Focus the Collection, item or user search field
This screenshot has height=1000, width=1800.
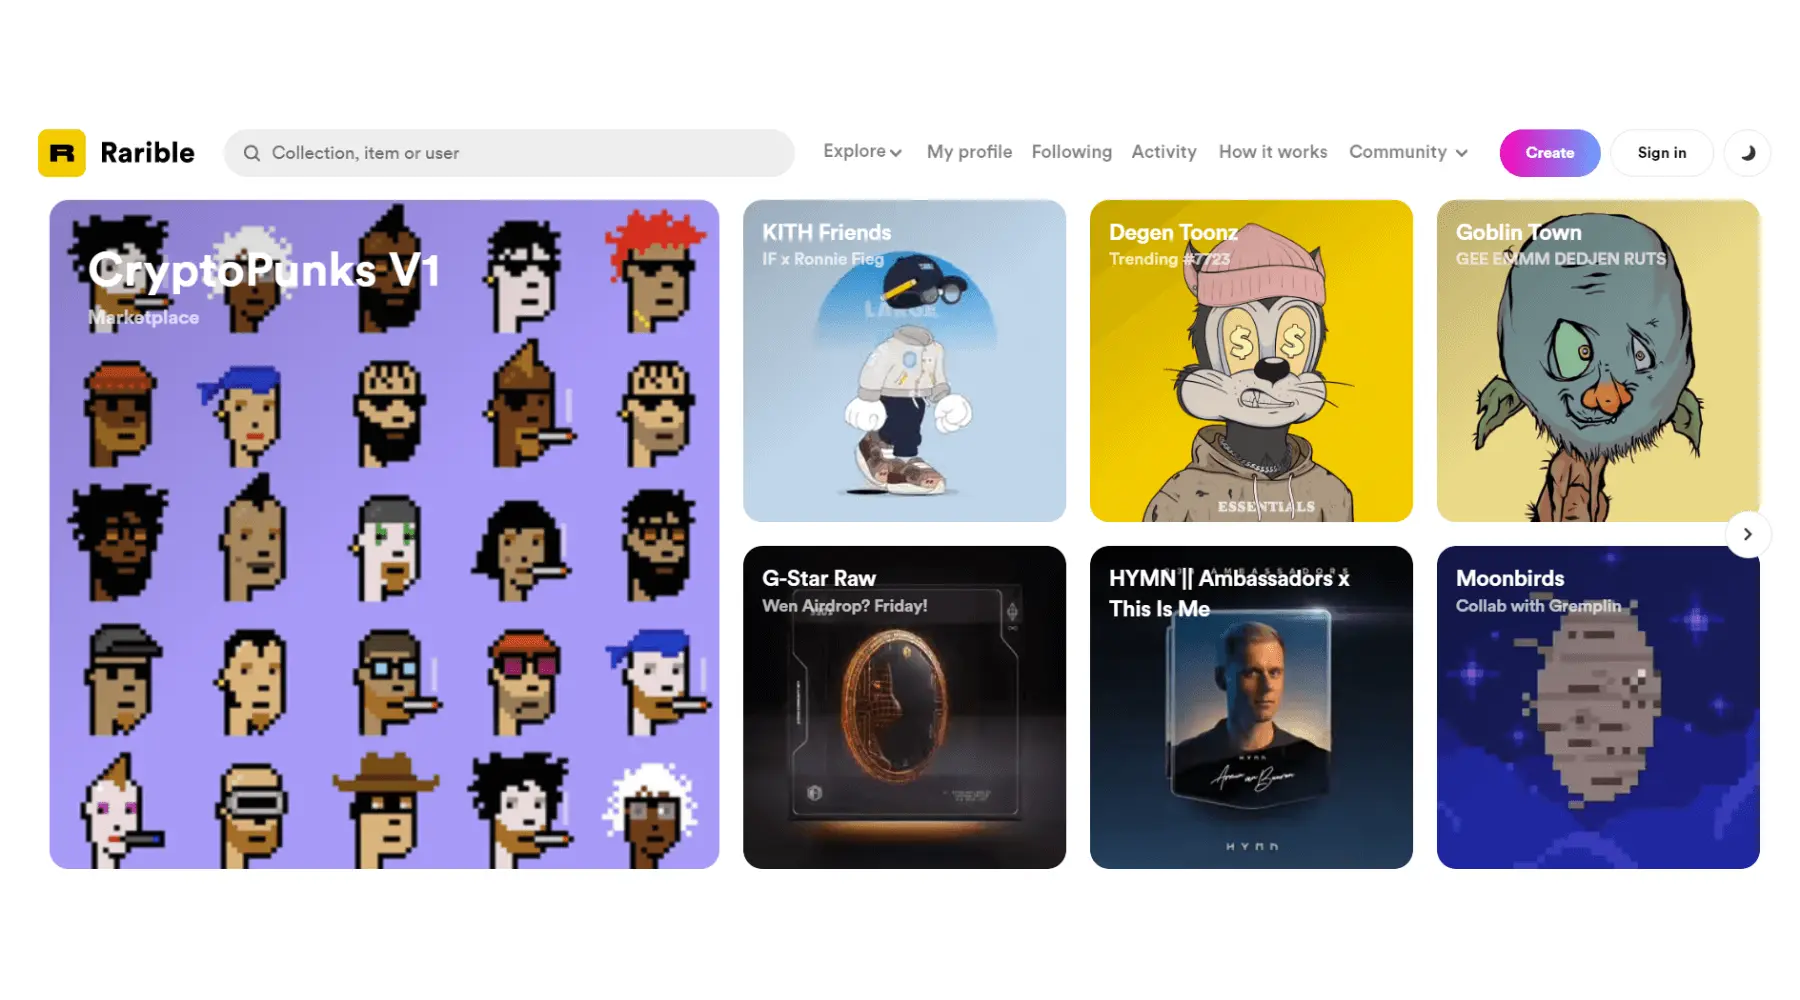[x=509, y=153]
